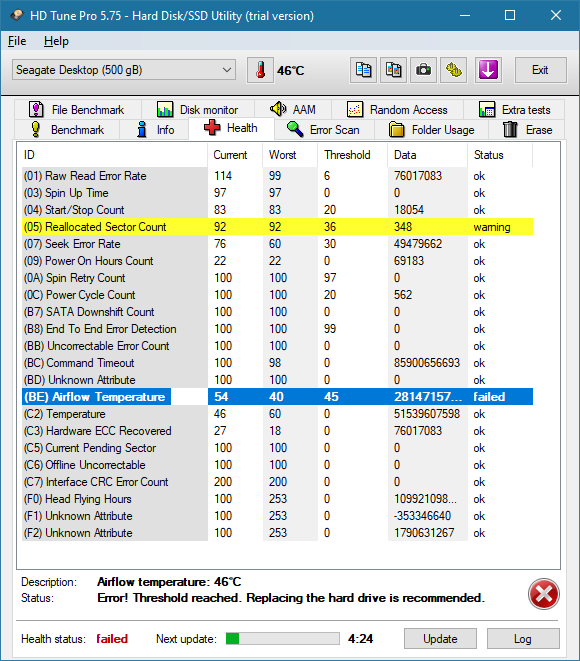Open the Log button
580x661 pixels.
523,639
